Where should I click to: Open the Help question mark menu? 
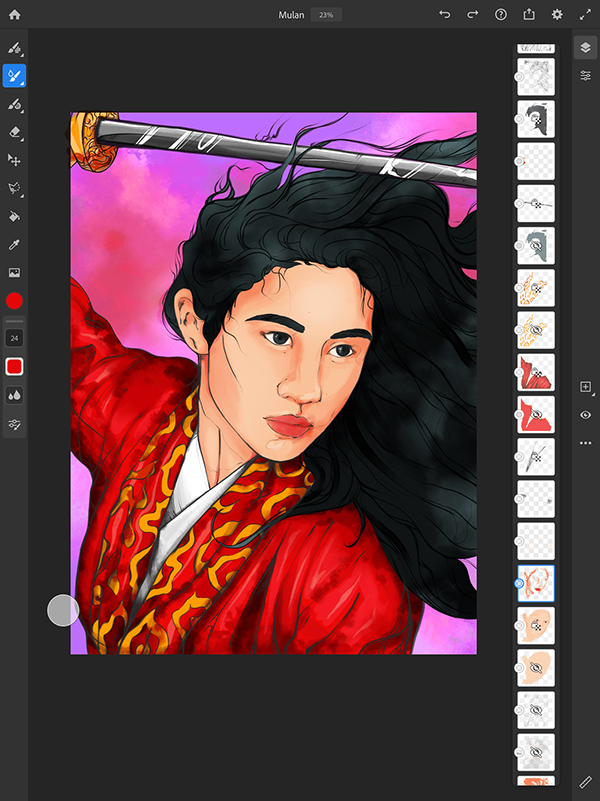pos(501,14)
